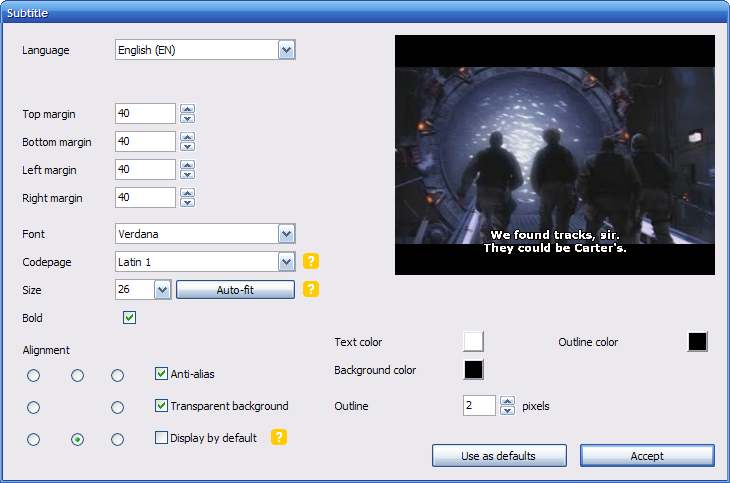Enable Display by default checkbox
Screen dimensions: 730x483
(x=161, y=438)
